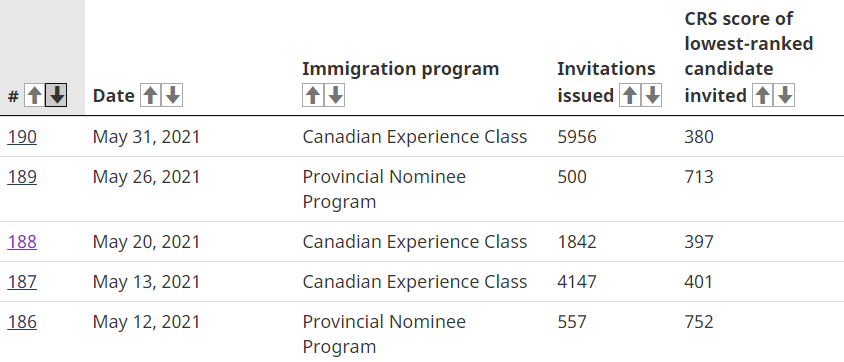Sort # column ascending arrow

(34, 96)
